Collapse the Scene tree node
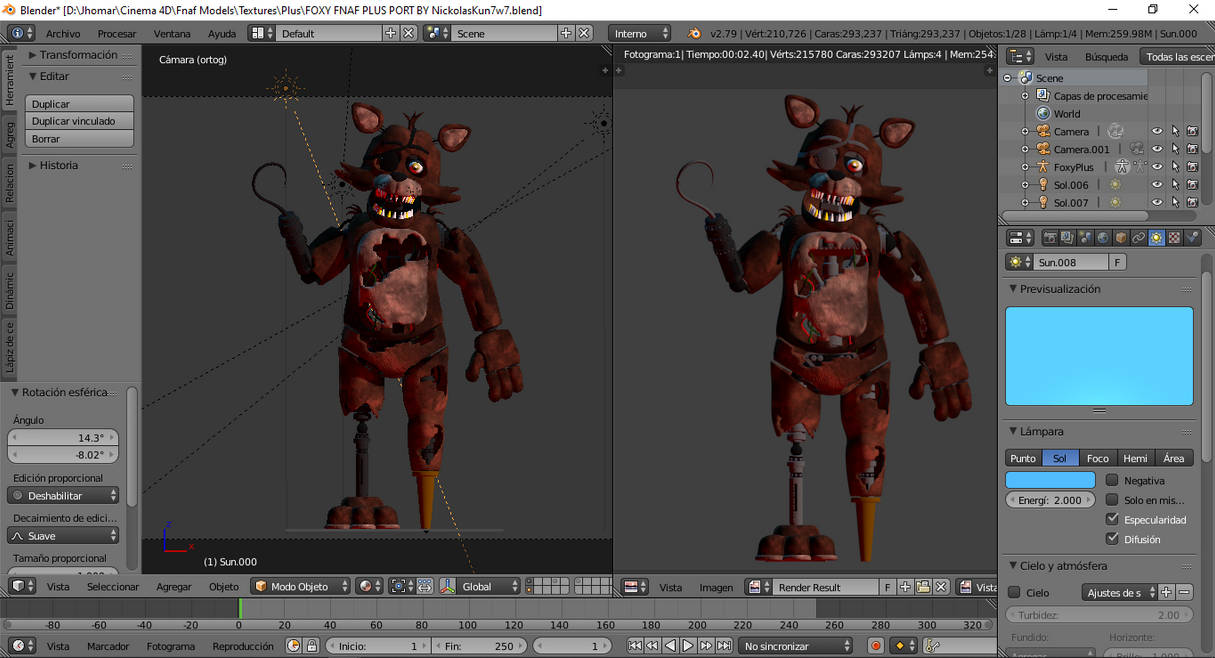The image size is (1215, 658). point(1008,77)
